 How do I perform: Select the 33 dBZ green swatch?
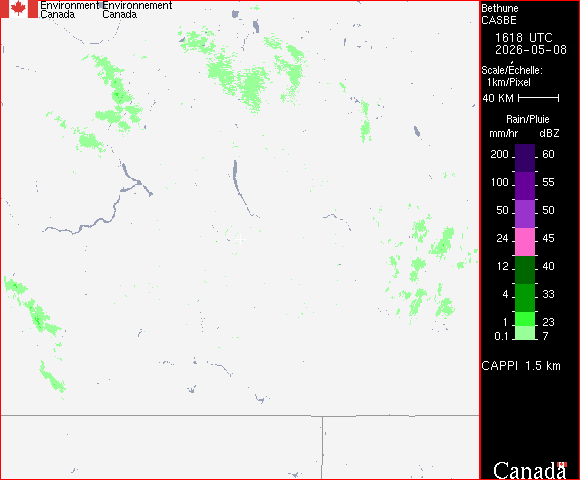click(525, 298)
